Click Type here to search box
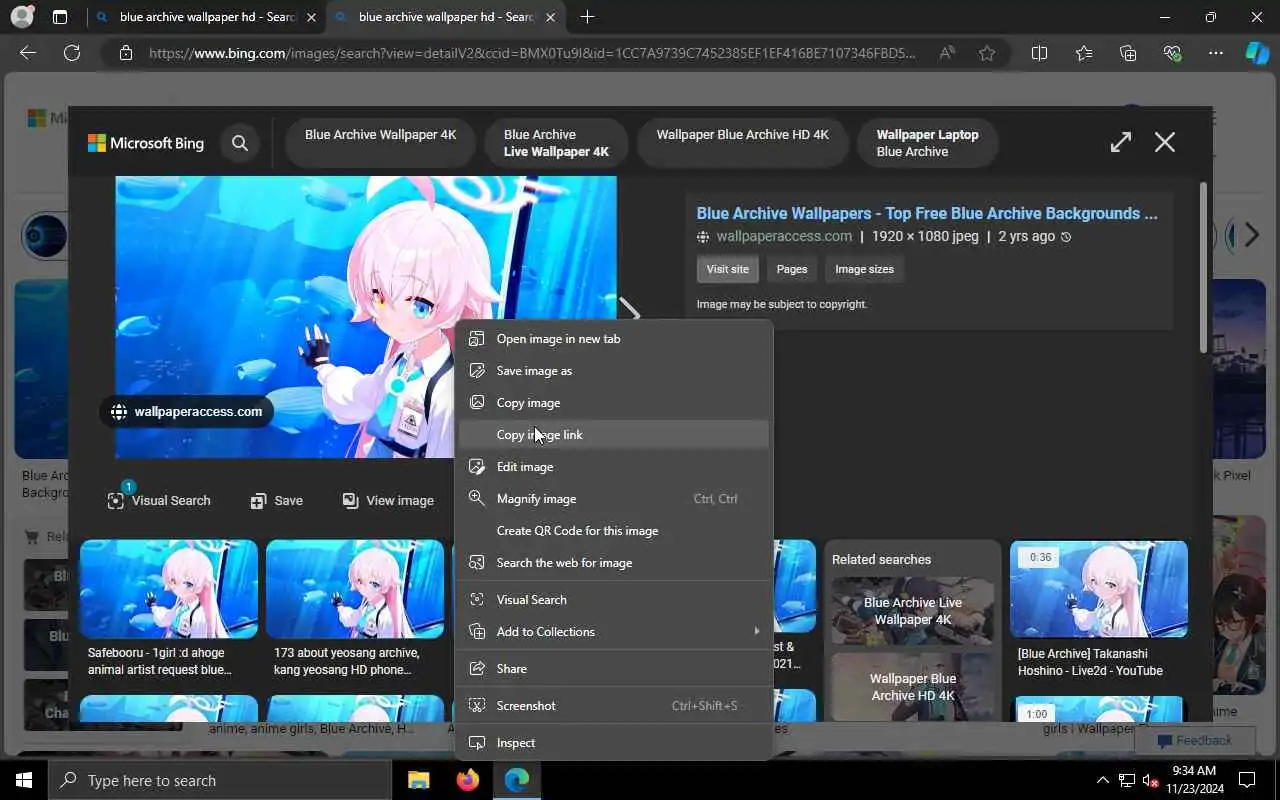This screenshot has width=1280, height=800. point(220,780)
